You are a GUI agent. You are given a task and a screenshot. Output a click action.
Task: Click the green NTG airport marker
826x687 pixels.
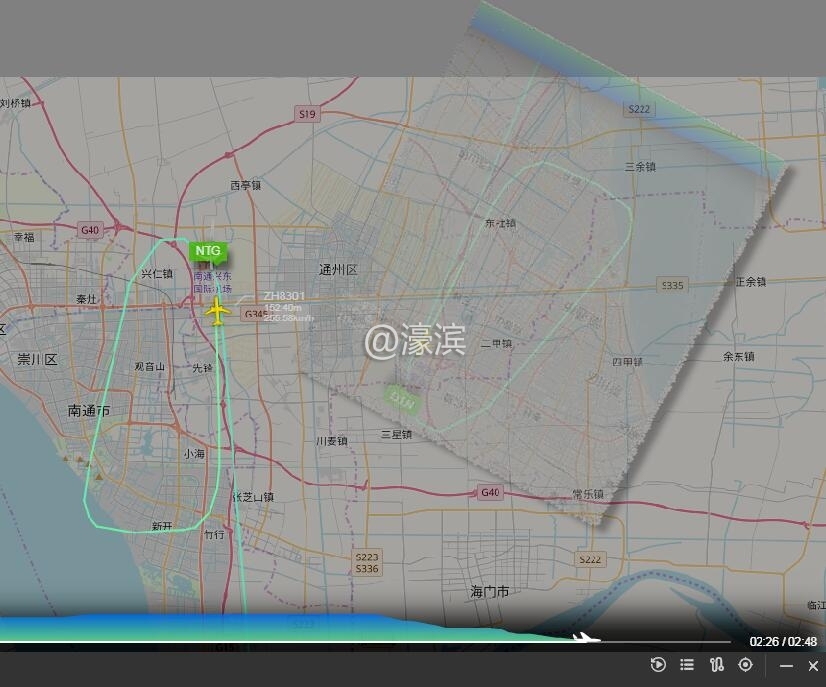208,251
